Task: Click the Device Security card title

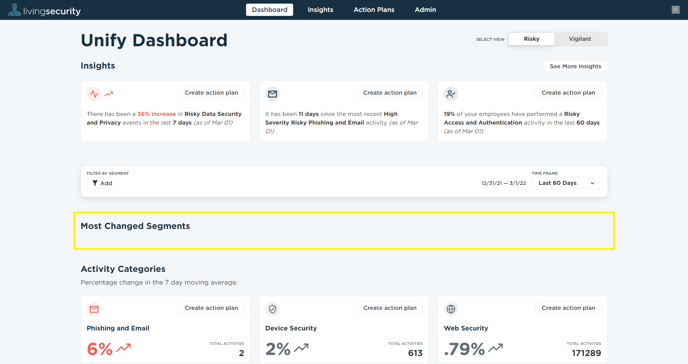Action: (291, 328)
